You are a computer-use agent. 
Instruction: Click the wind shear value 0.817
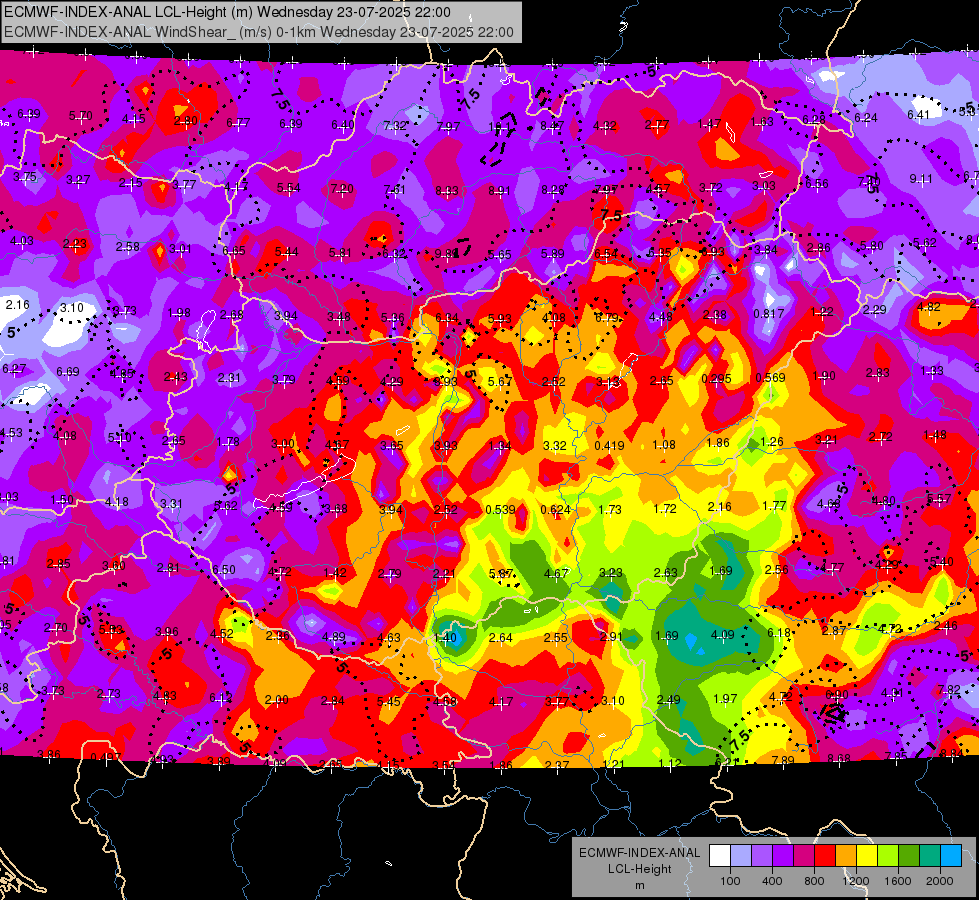(768, 314)
